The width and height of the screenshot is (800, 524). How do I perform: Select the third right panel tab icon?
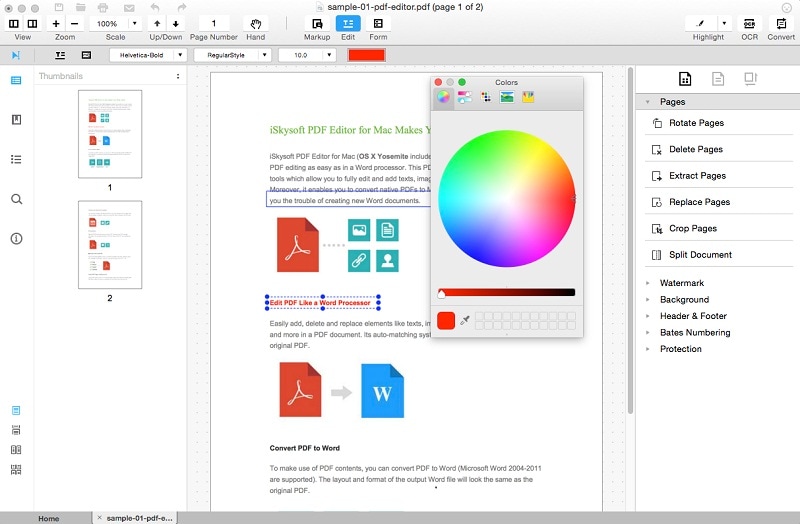tap(751, 79)
